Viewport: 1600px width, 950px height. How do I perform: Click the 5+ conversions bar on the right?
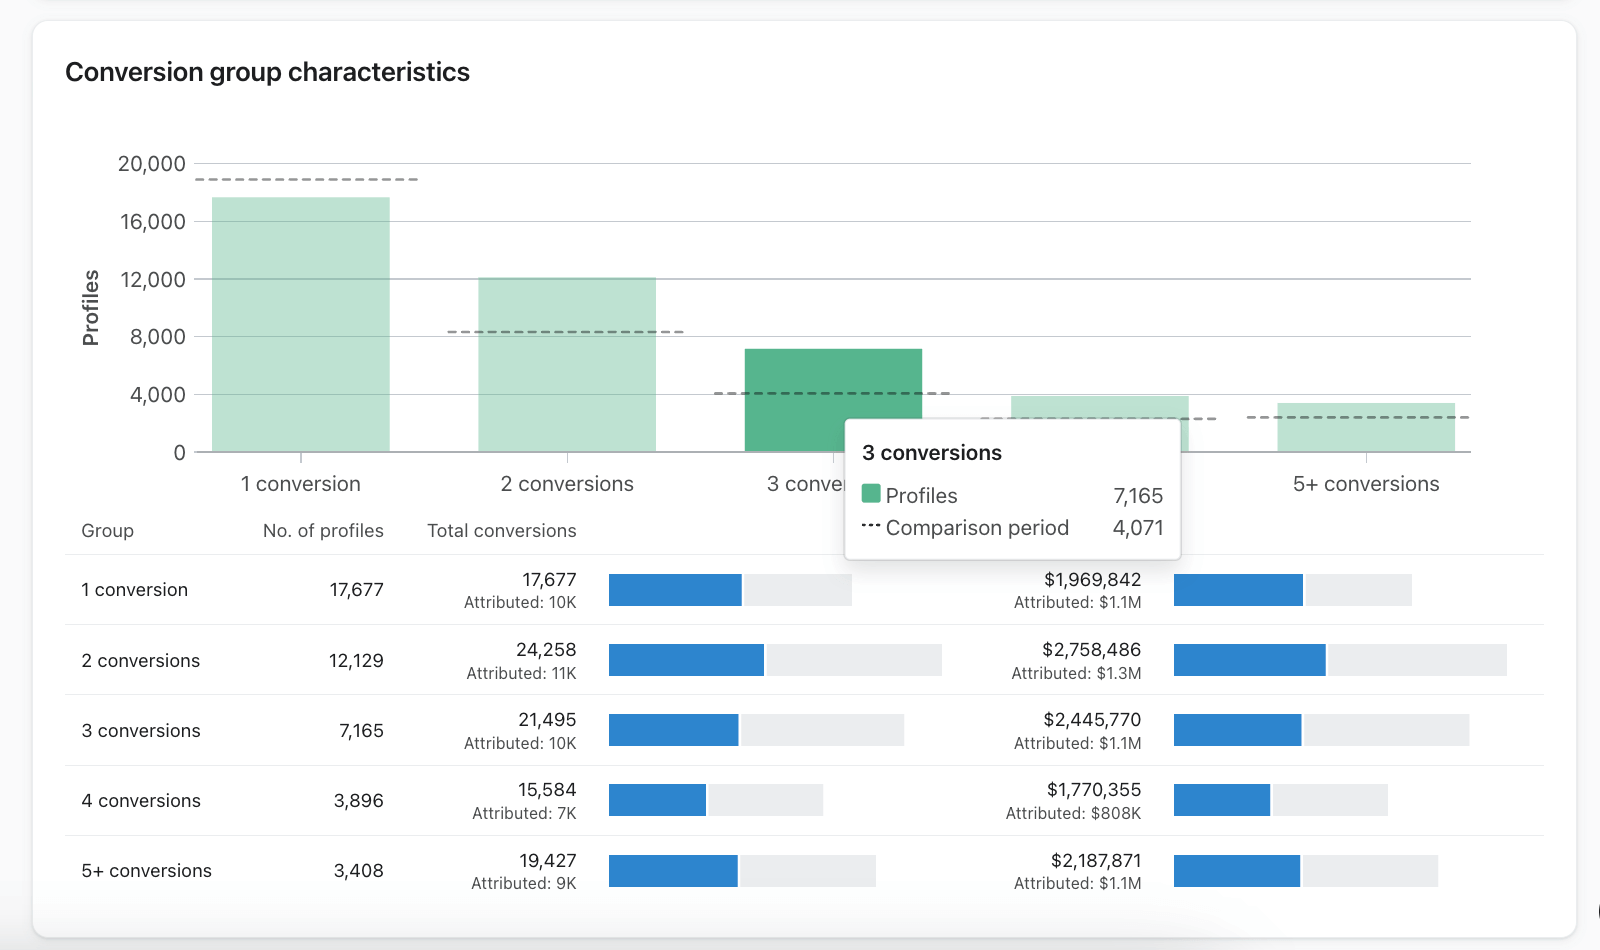tap(1365, 425)
